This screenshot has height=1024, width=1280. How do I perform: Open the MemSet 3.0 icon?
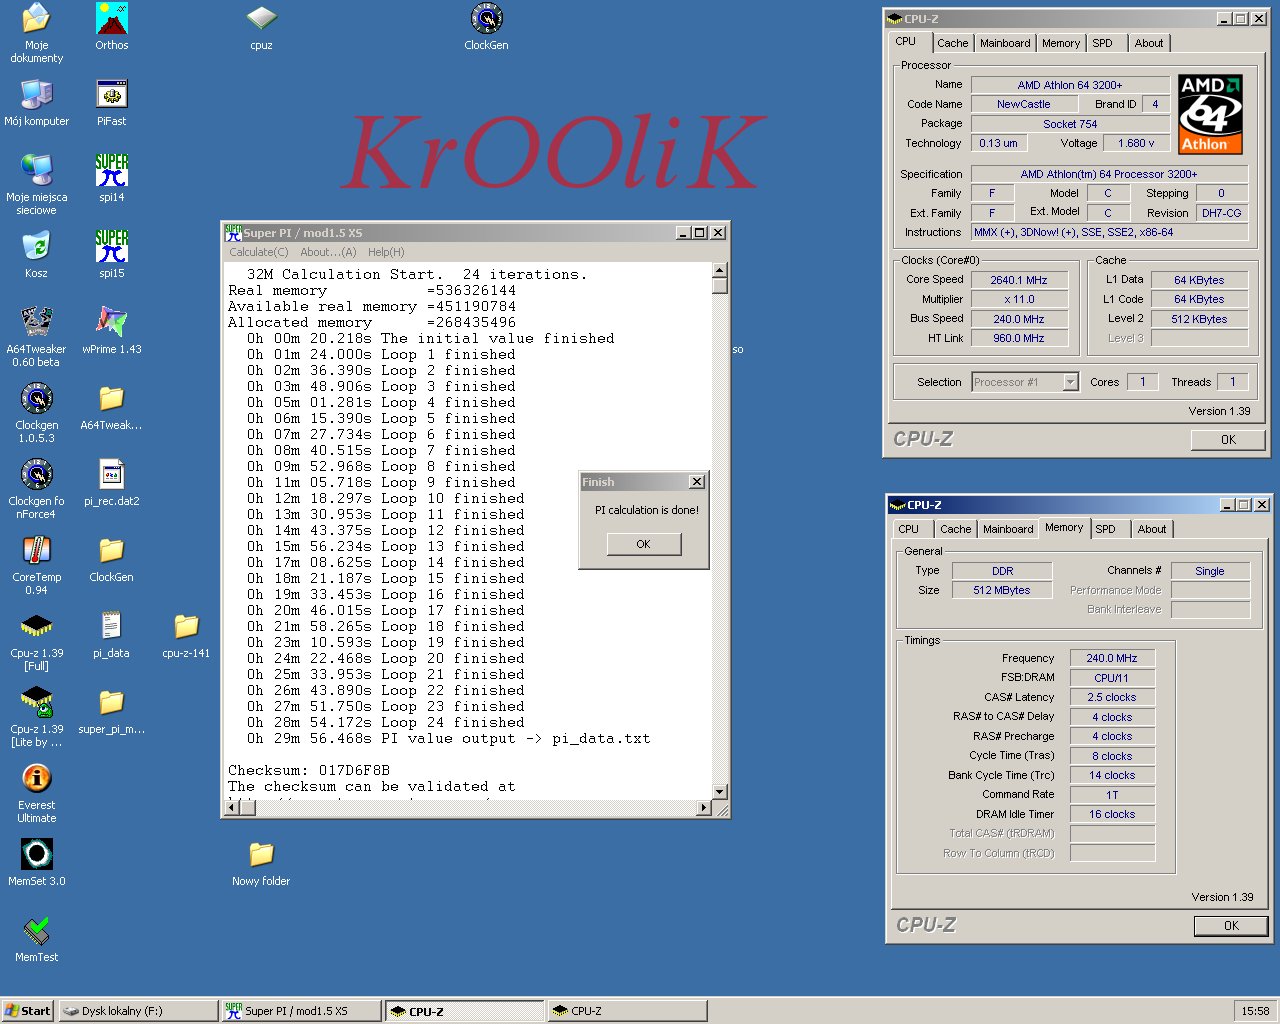tap(36, 863)
